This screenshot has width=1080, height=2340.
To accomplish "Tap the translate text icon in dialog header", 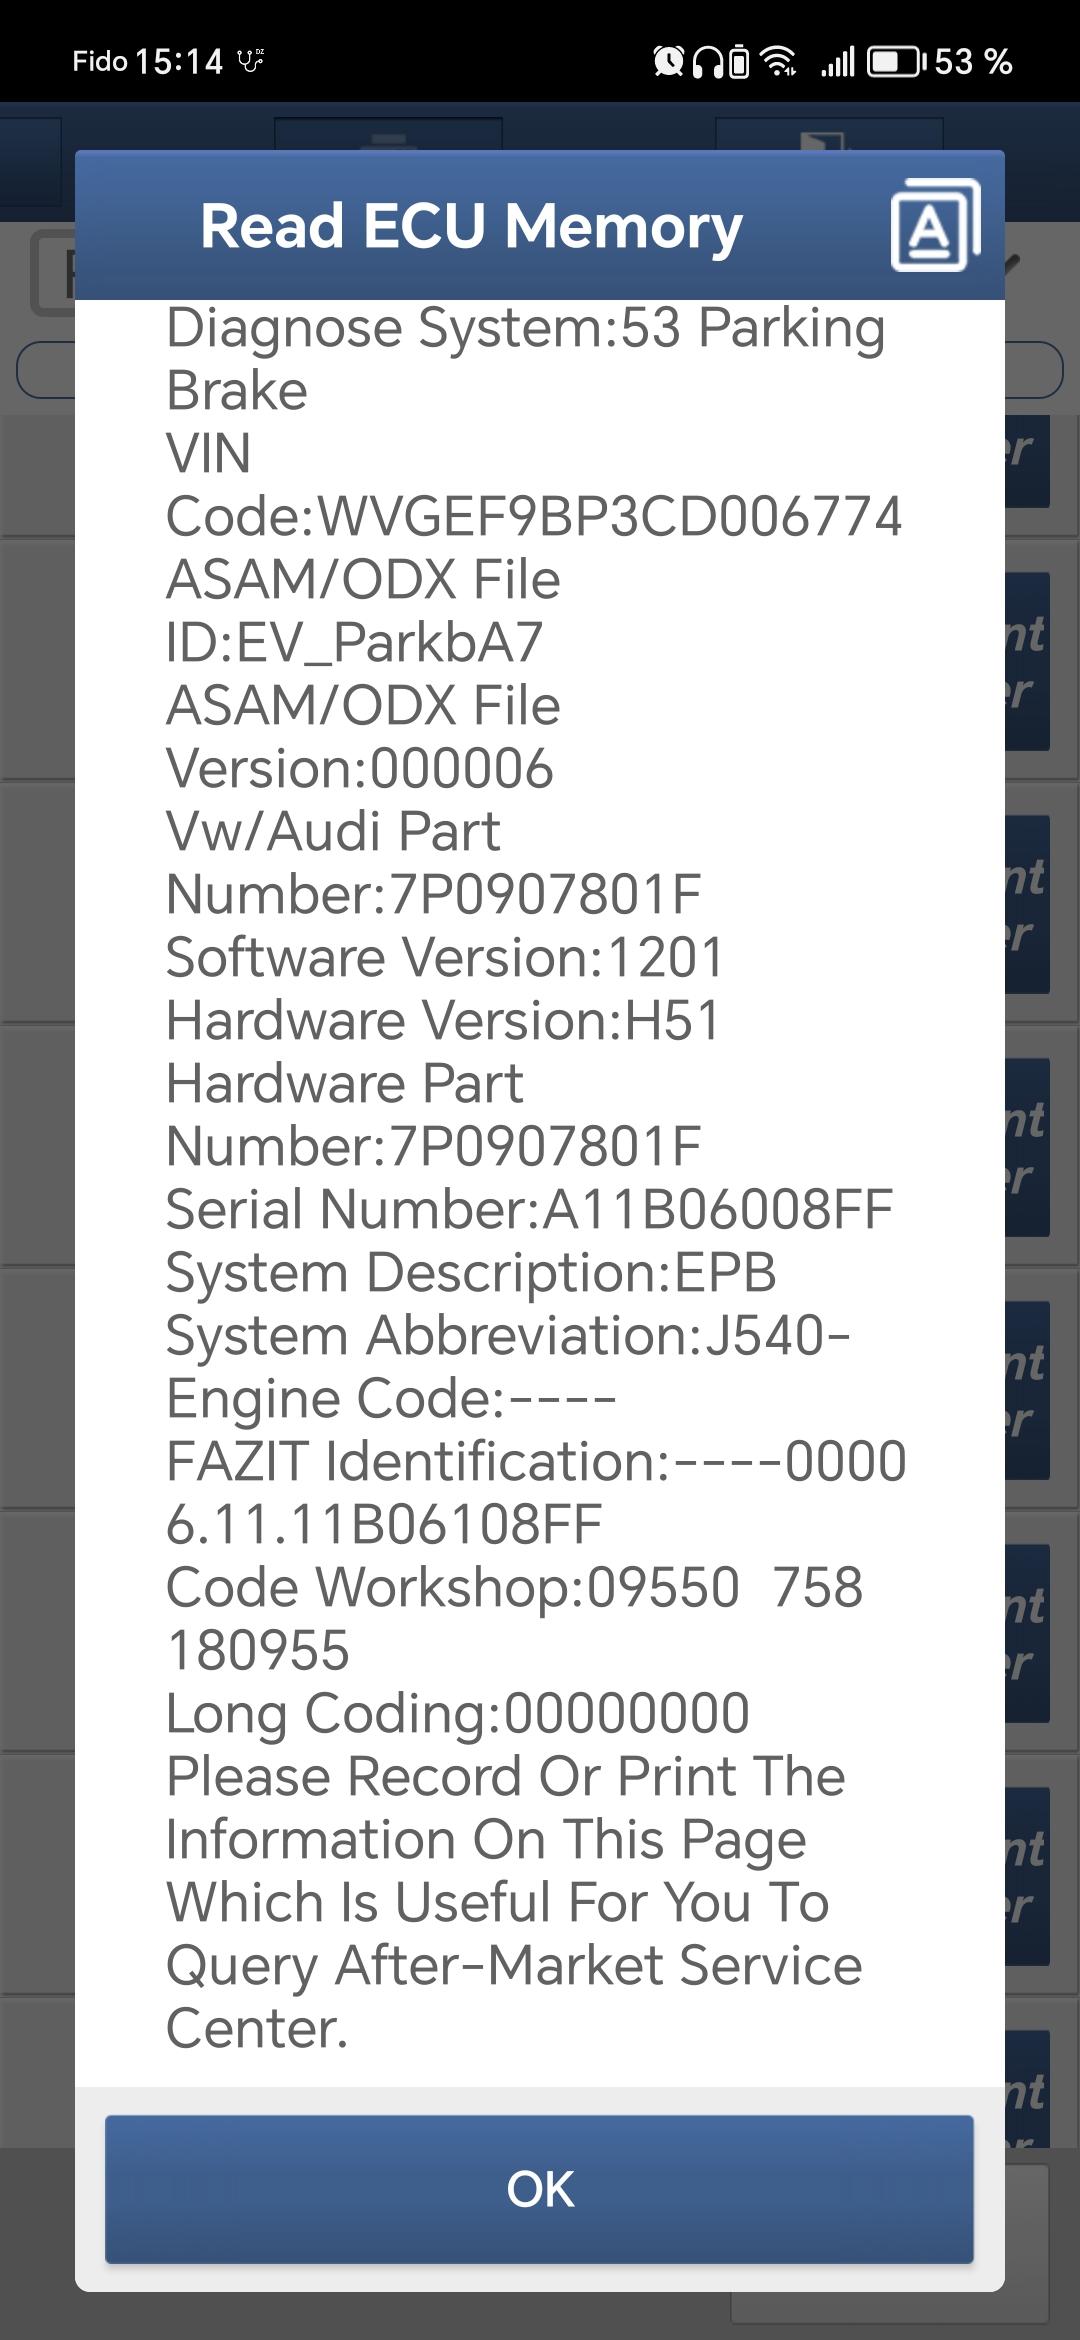I will coord(935,225).
